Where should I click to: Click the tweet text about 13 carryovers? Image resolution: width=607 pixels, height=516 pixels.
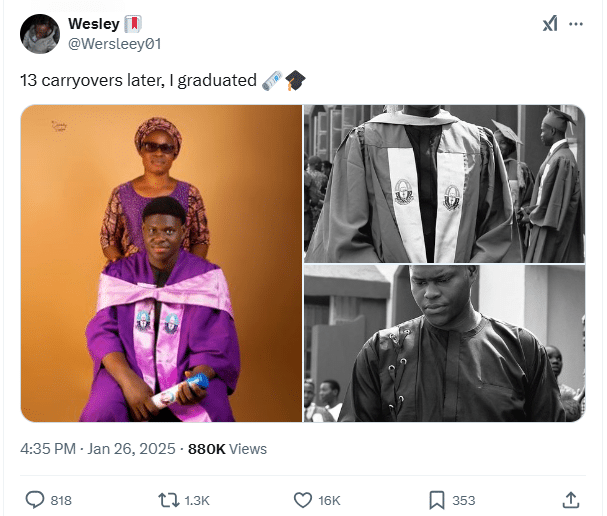pos(138,80)
